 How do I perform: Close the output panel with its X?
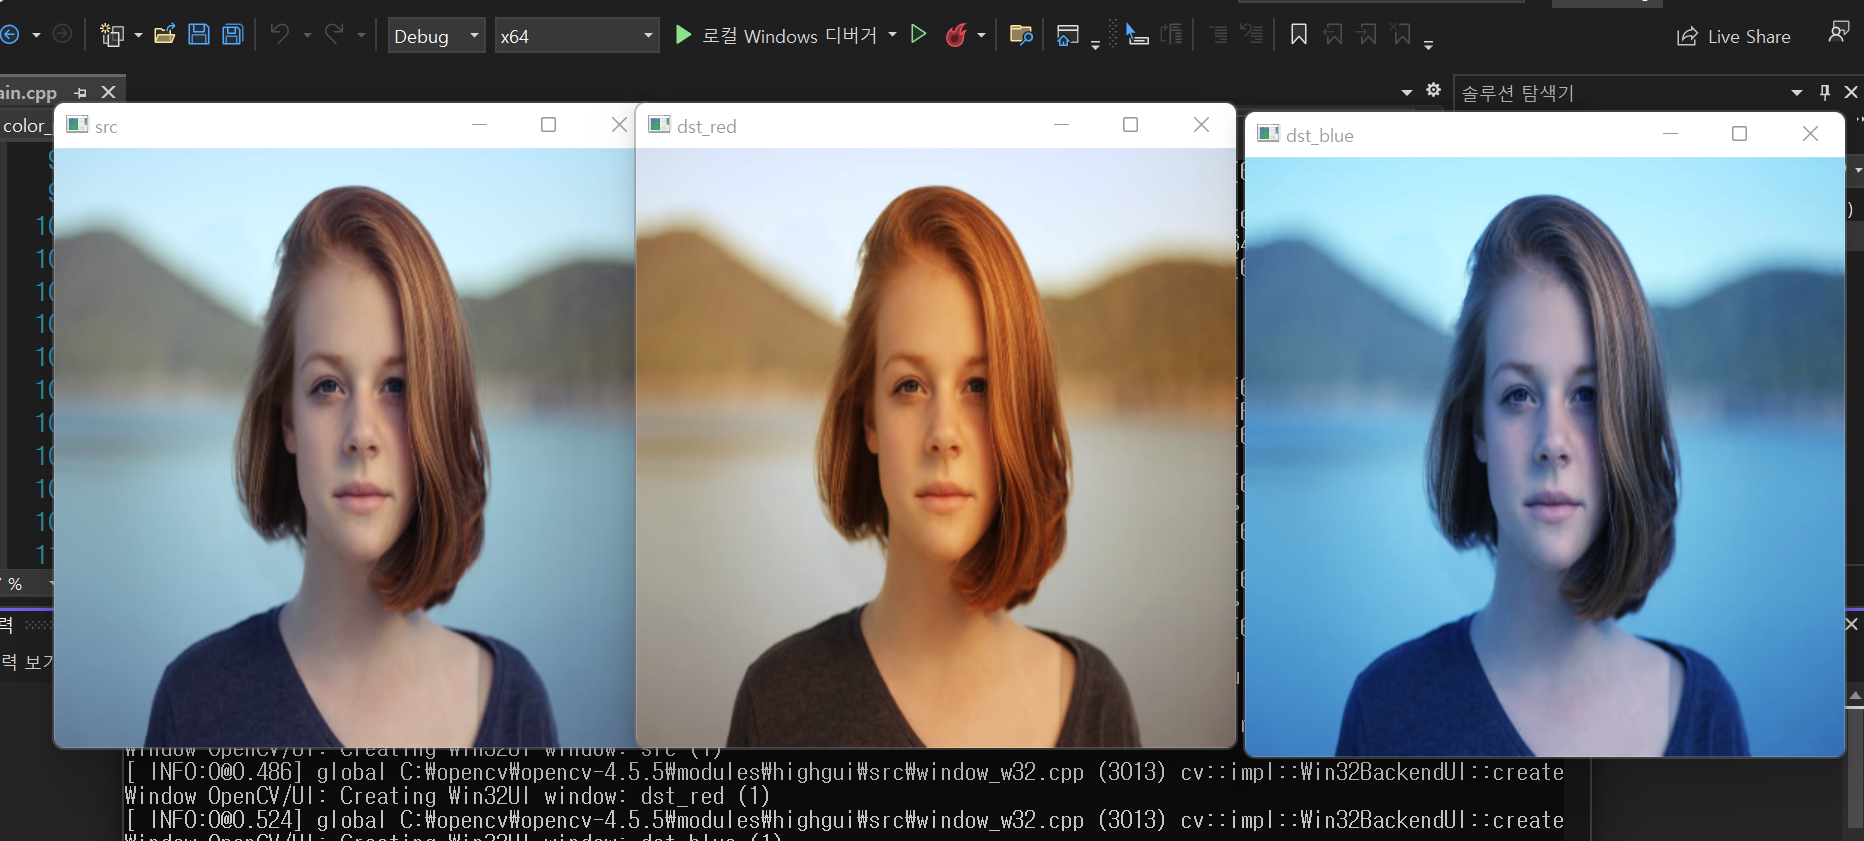(x=1852, y=624)
